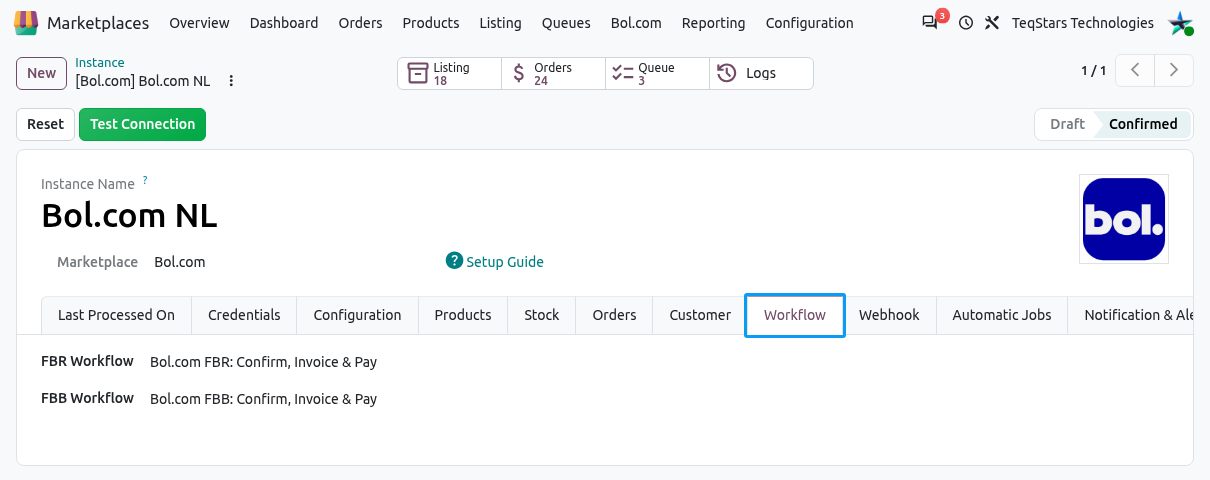The height and width of the screenshot is (480, 1210).
Task: Switch to the Products form tab
Action: click(463, 315)
